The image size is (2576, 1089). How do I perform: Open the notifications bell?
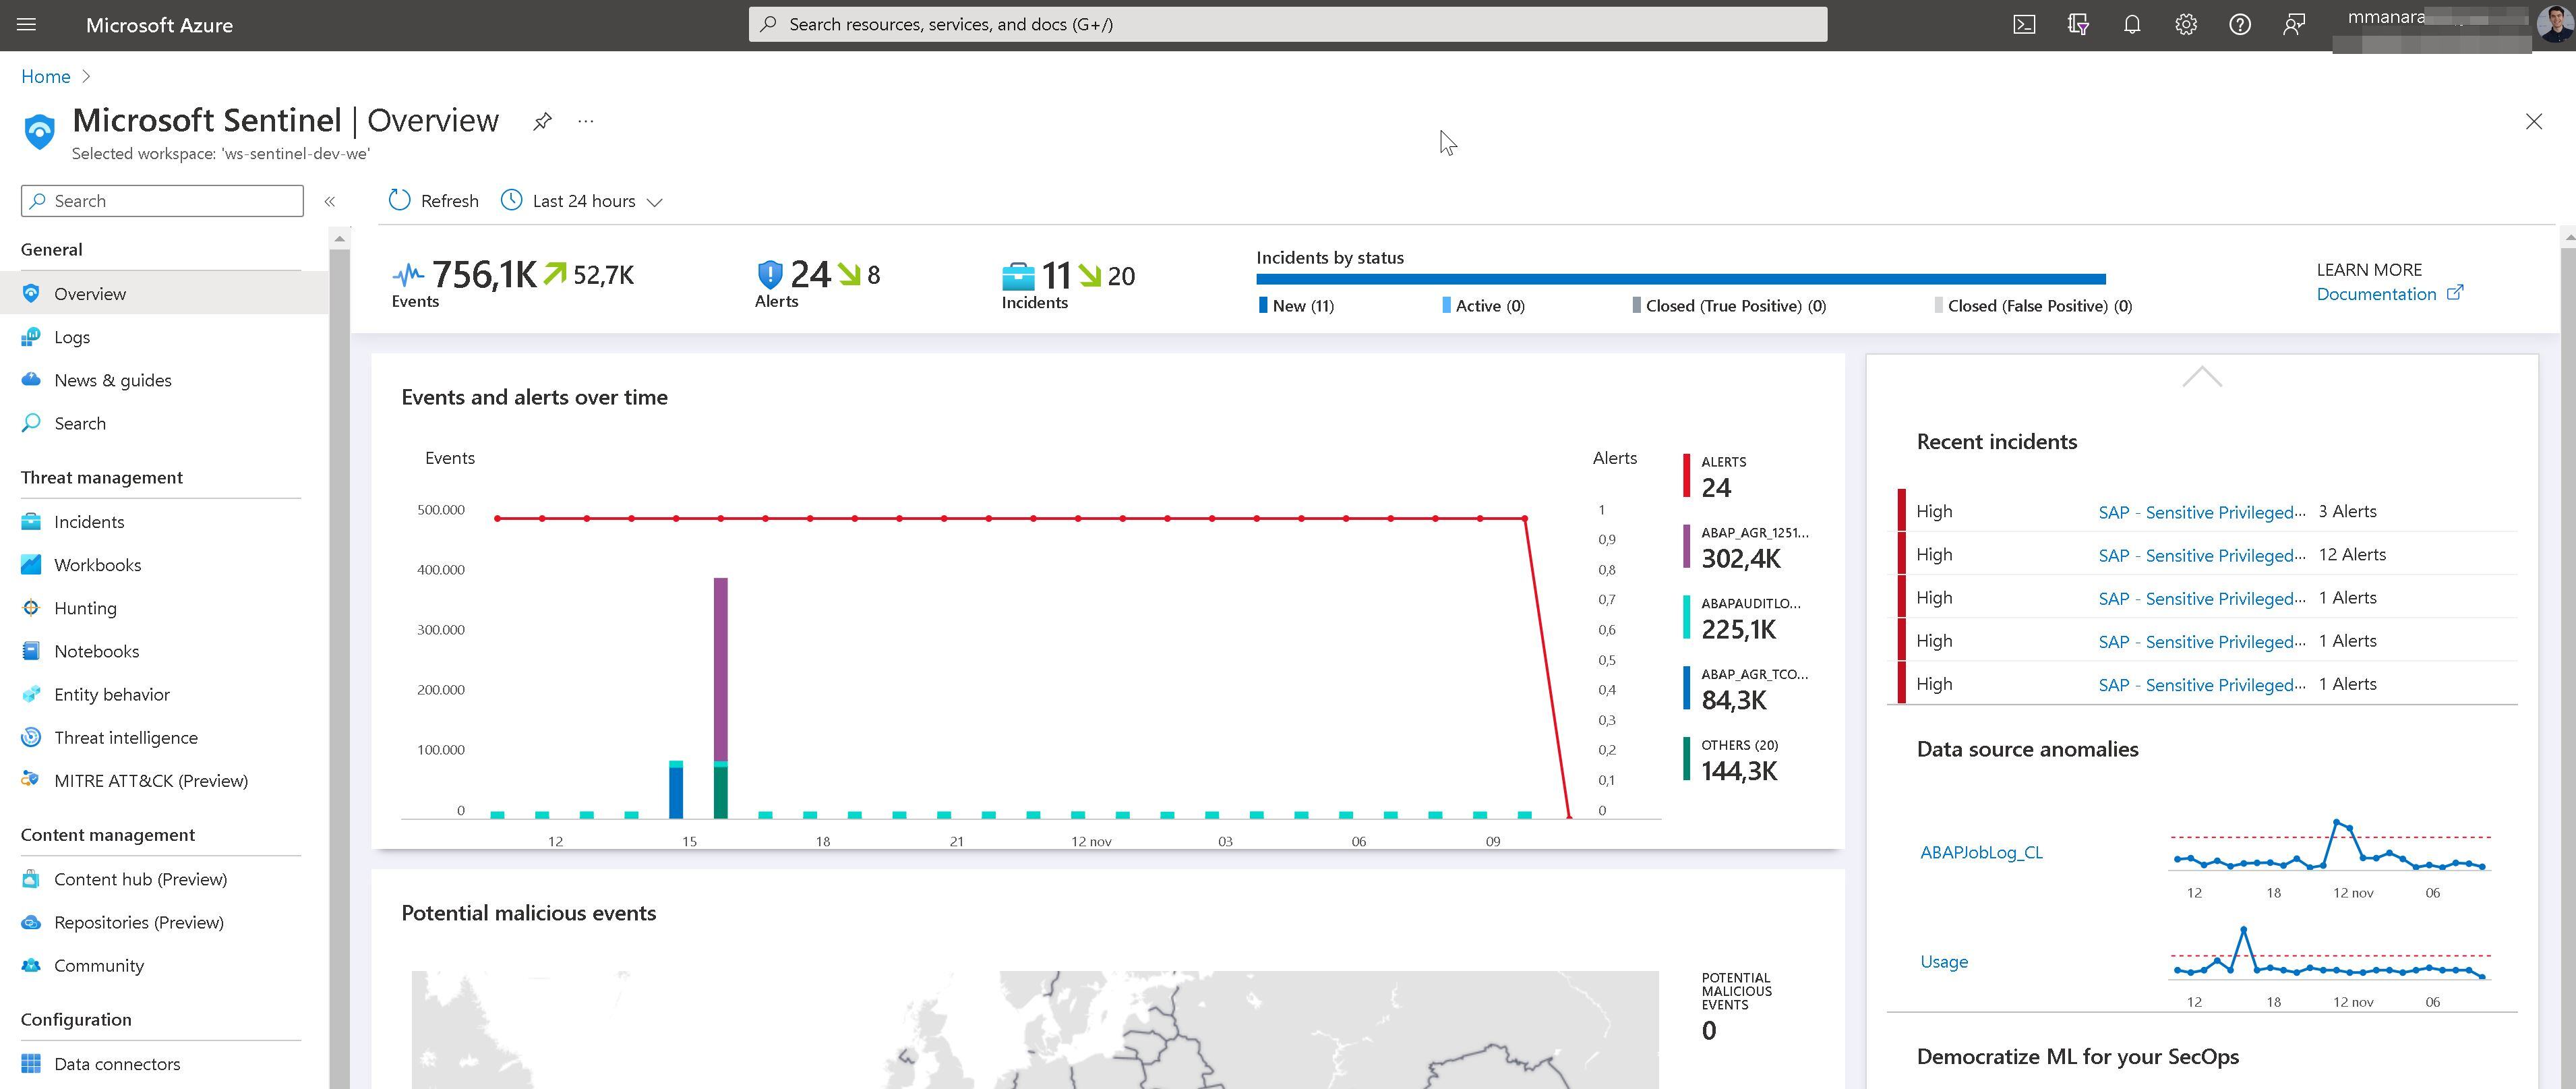pos(2132,24)
